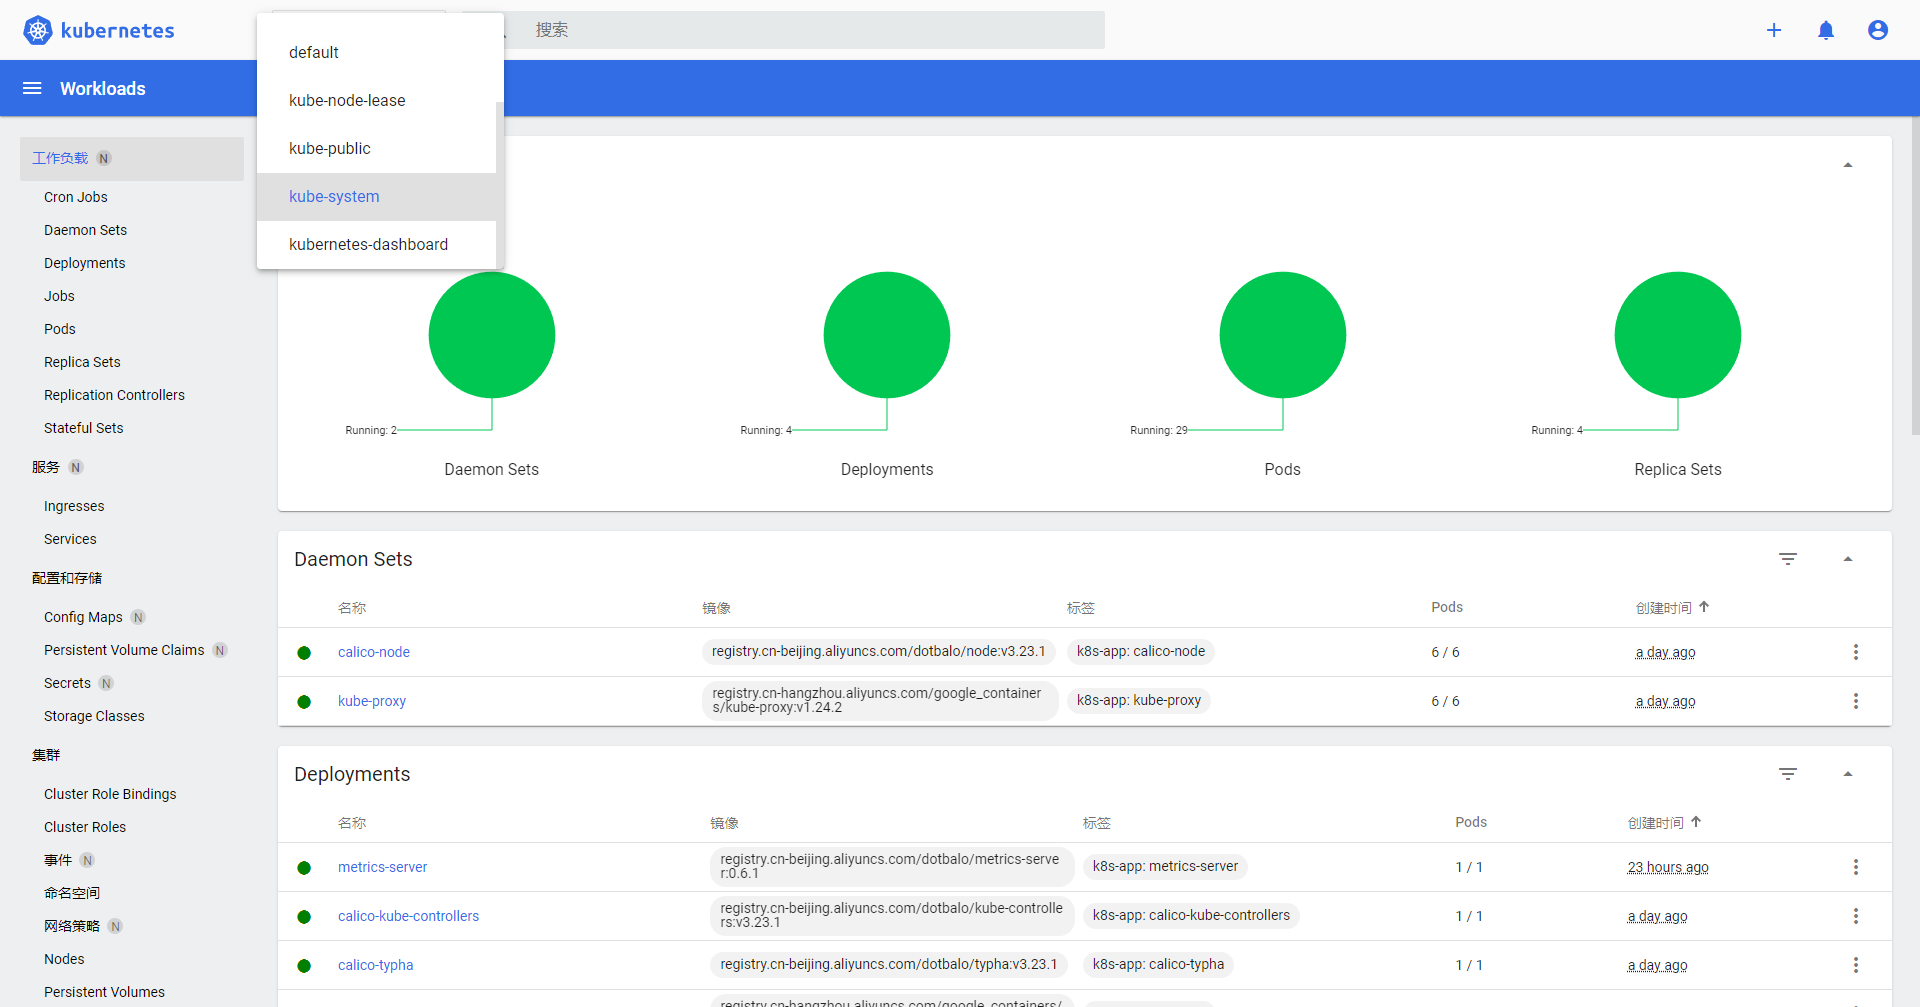The width and height of the screenshot is (1920, 1007).
Task: Open the 服务 sidebar section
Action: pyautogui.click(x=46, y=467)
